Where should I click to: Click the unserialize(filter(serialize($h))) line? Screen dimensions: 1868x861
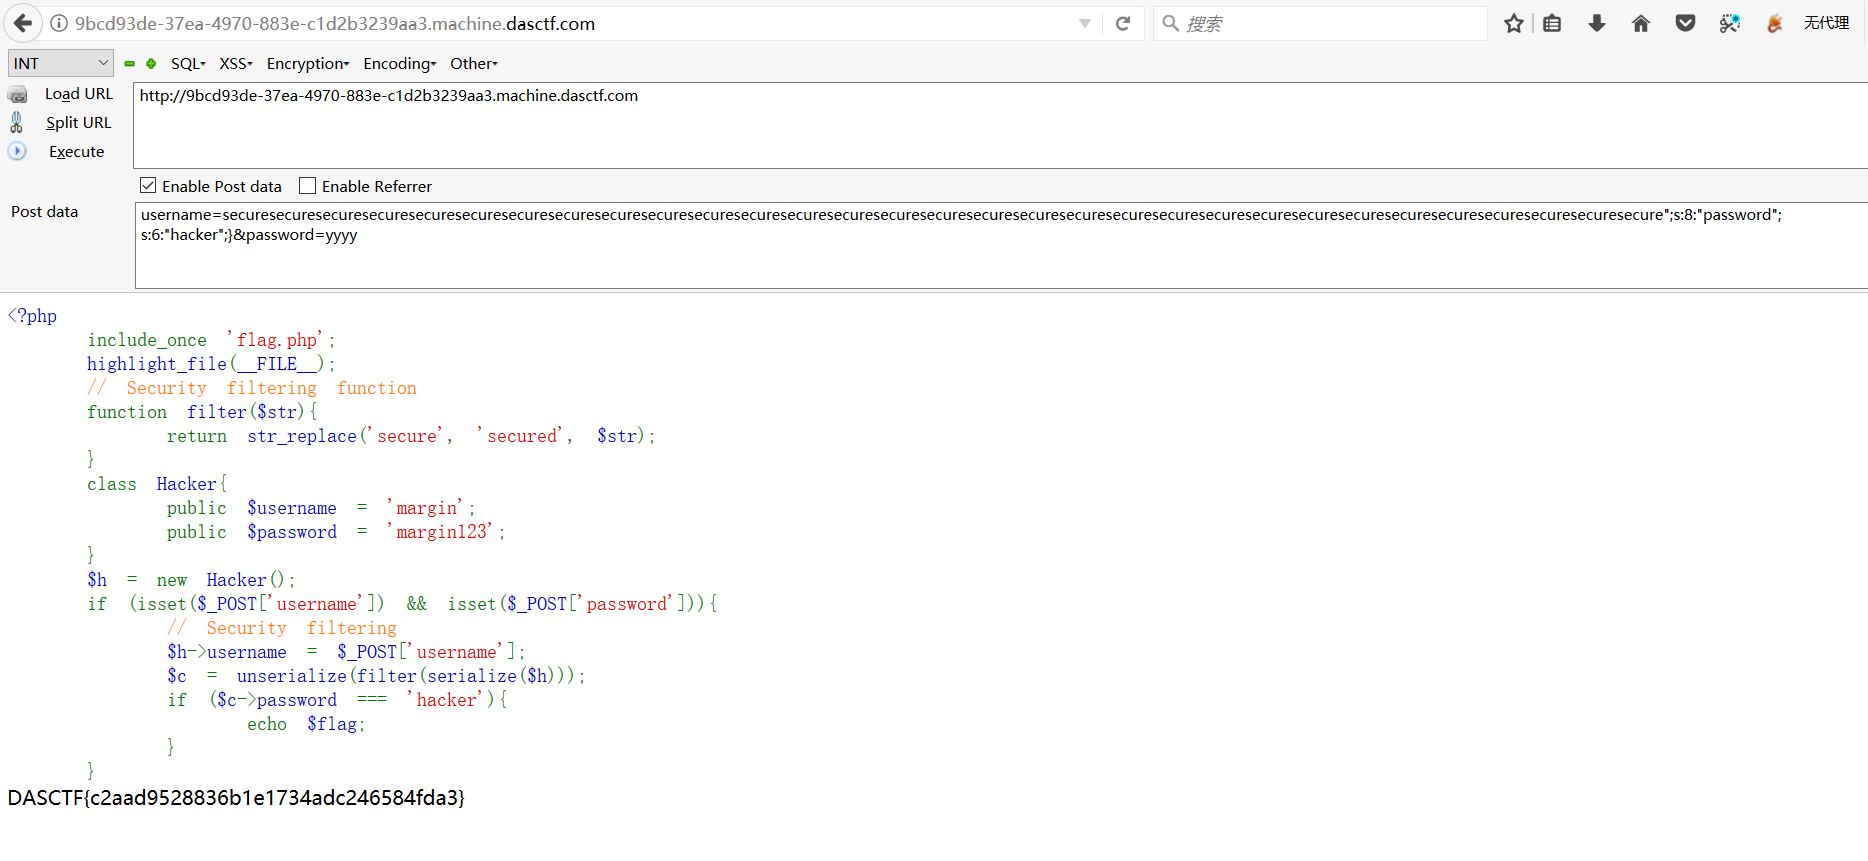click(376, 676)
